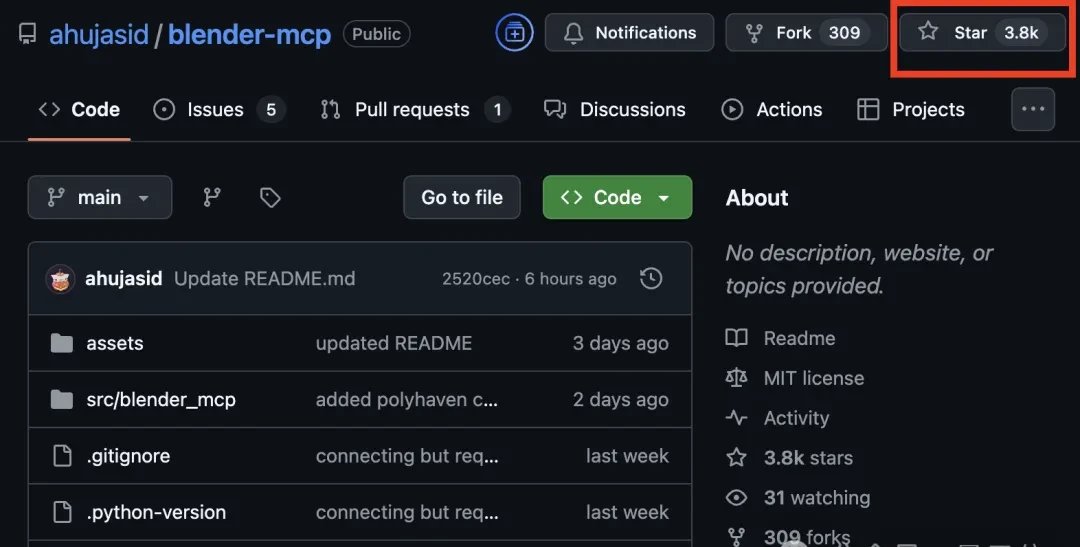The height and width of the screenshot is (547, 1080).
Task: Click the Pull requests count badge 1
Action: pyautogui.click(x=497, y=110)
